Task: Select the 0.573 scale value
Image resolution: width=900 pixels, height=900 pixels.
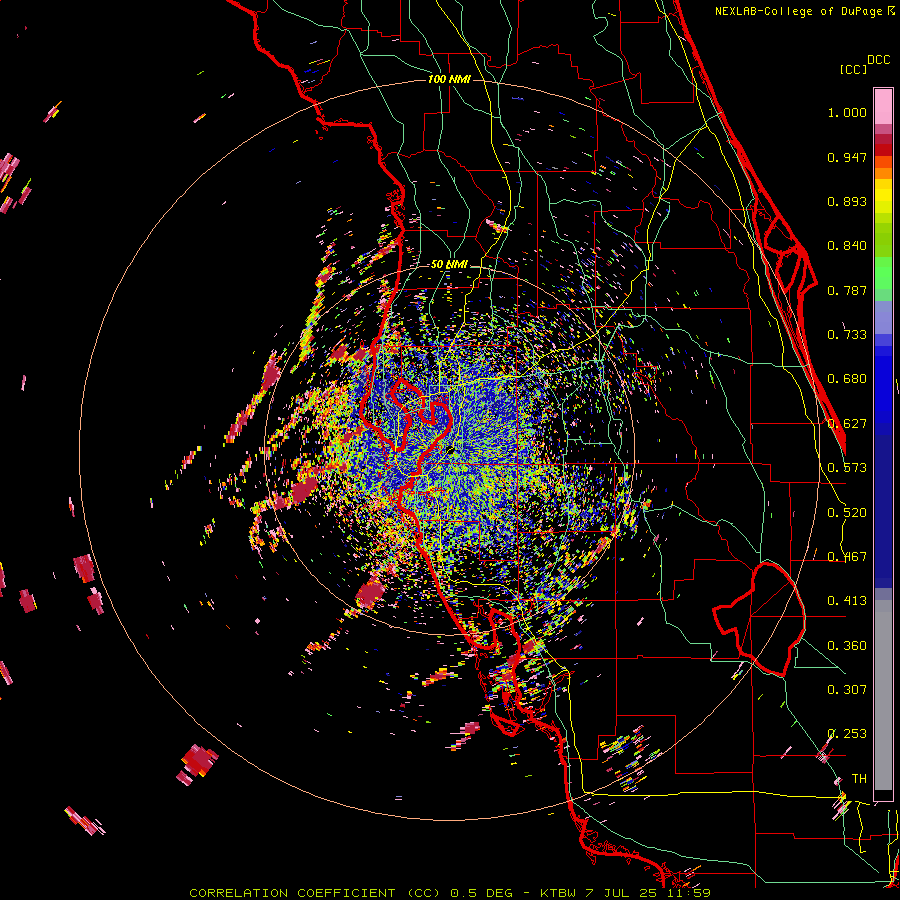Action: (847, 468)
